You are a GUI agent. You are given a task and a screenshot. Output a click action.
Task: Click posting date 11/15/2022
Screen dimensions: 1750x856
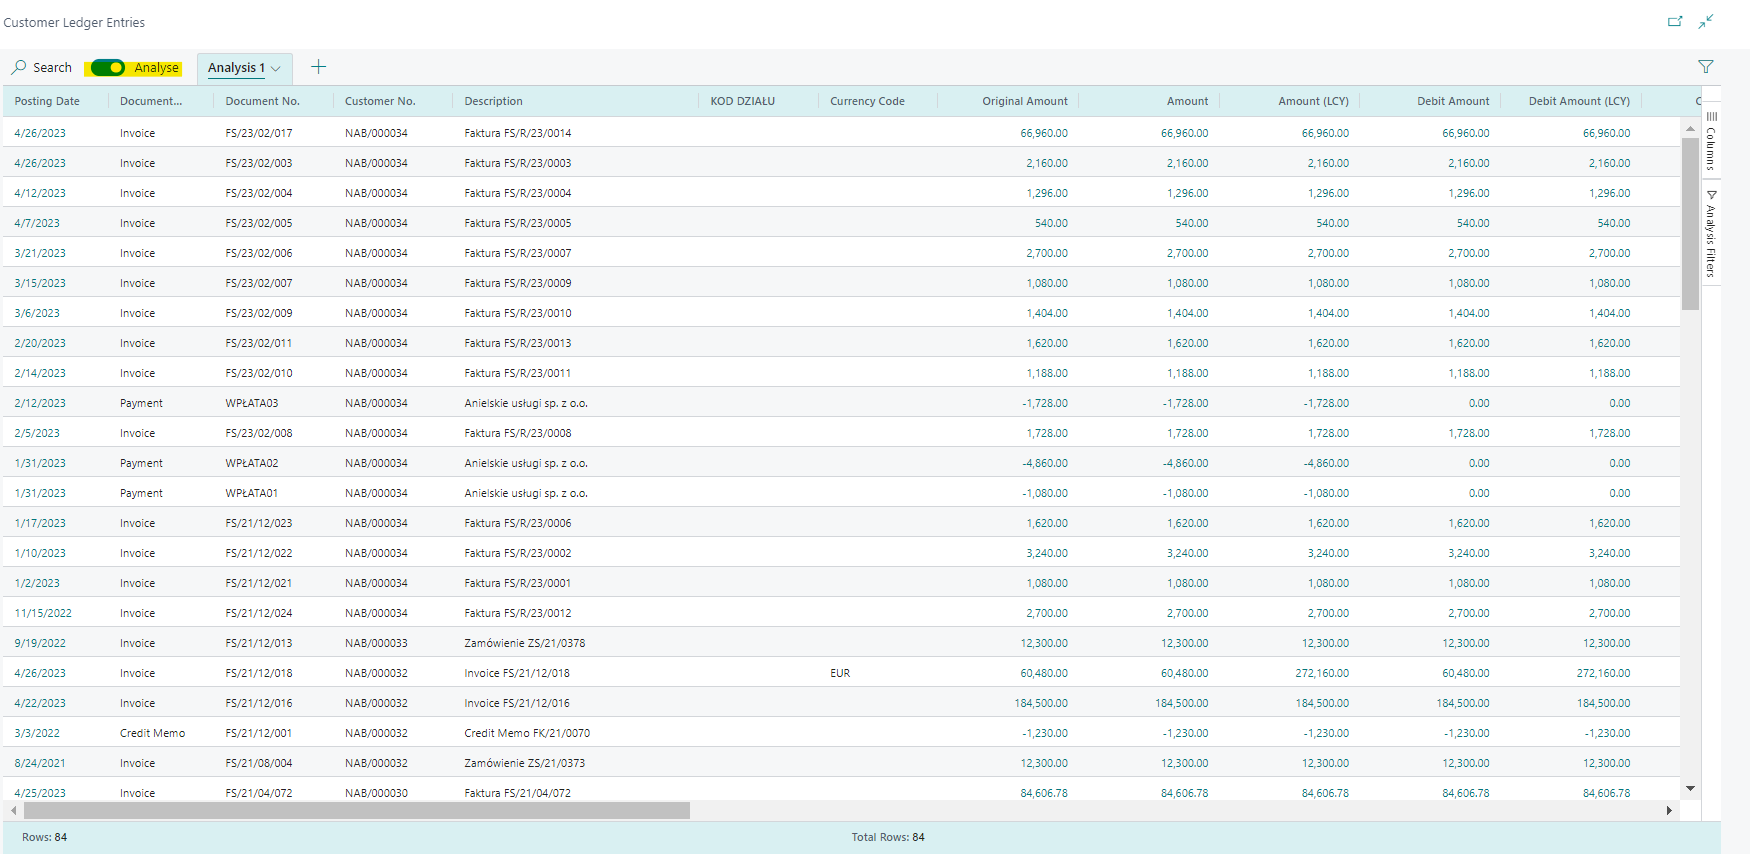(x=43, y=613)
